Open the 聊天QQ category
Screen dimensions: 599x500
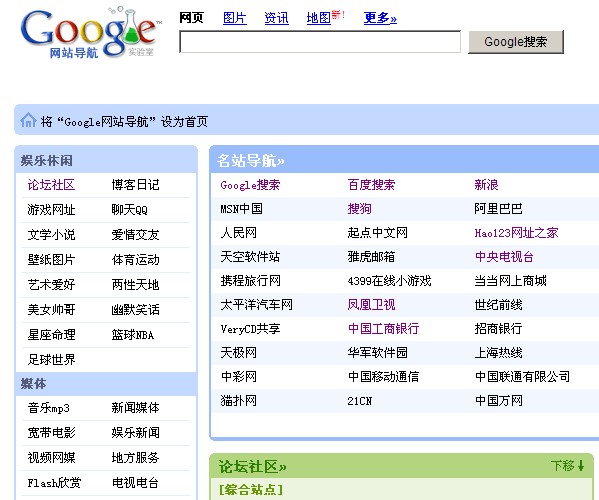[130, 210]
